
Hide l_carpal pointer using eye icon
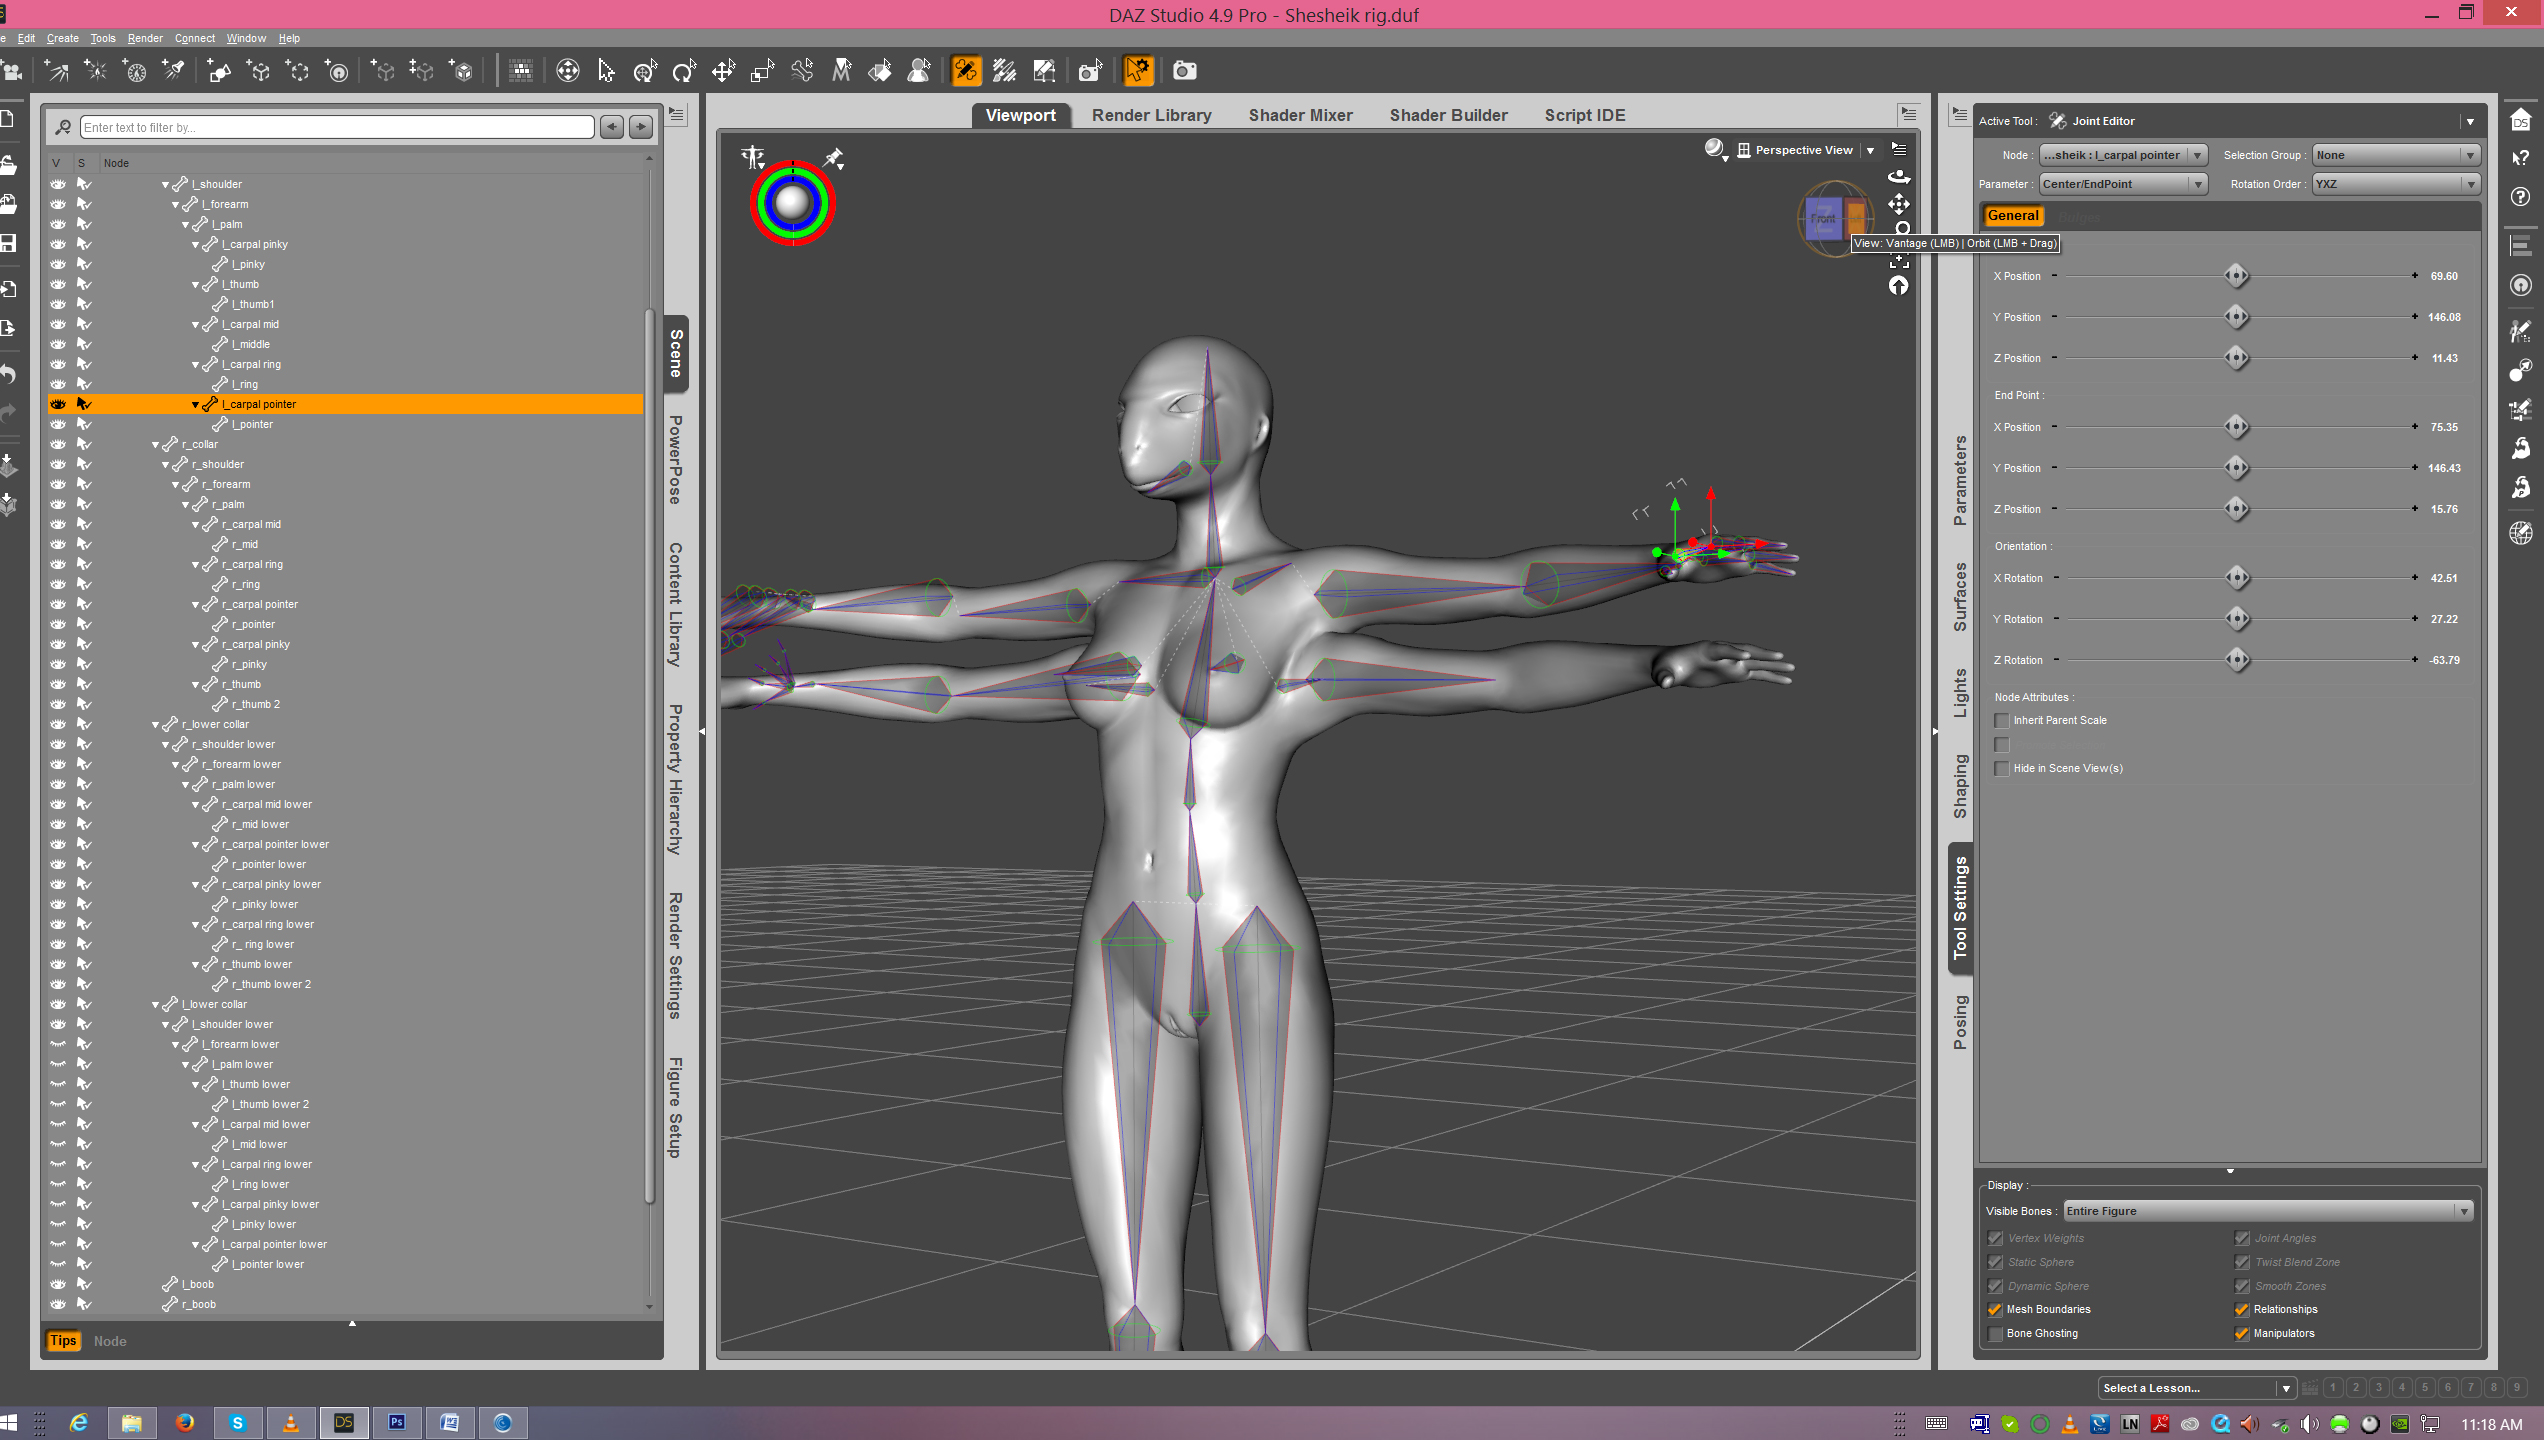coord(58,404)
